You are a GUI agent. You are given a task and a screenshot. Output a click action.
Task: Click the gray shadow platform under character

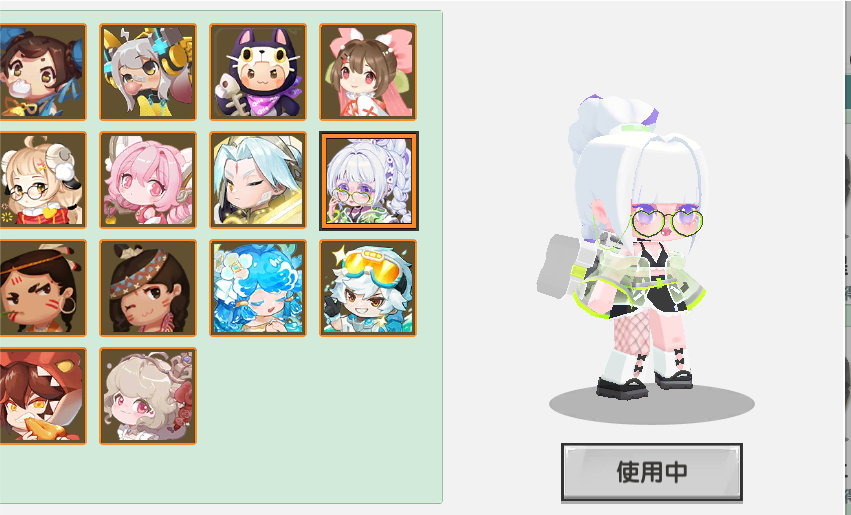click(652, 404)
